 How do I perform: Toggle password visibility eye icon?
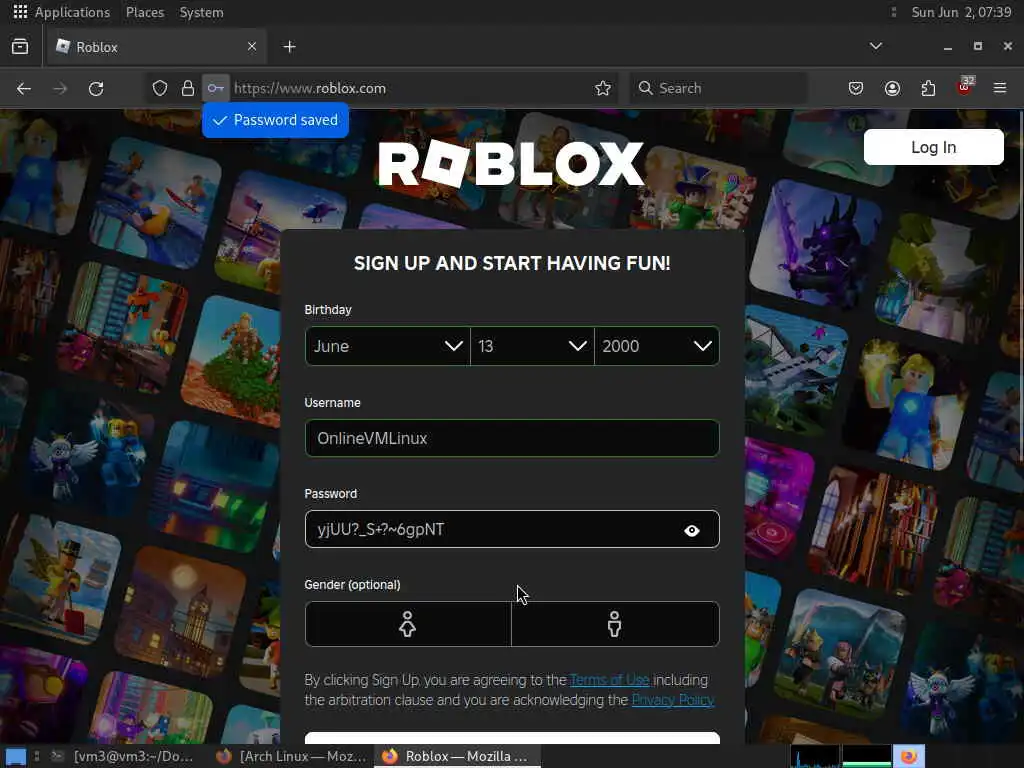coord(692,530)
